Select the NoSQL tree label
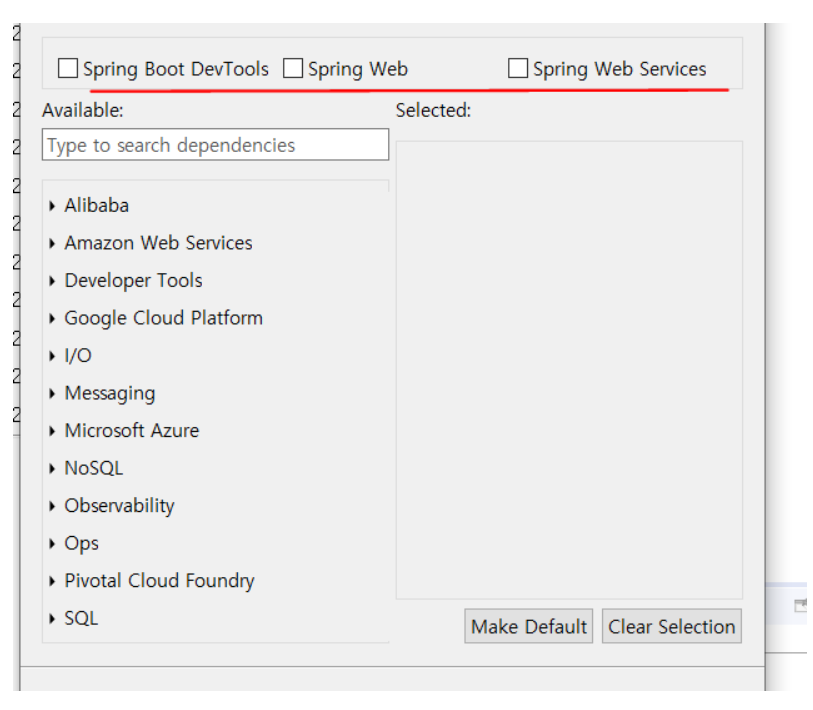Image resolution: width=813 pixels, height=710 pixels. (93, 468)
